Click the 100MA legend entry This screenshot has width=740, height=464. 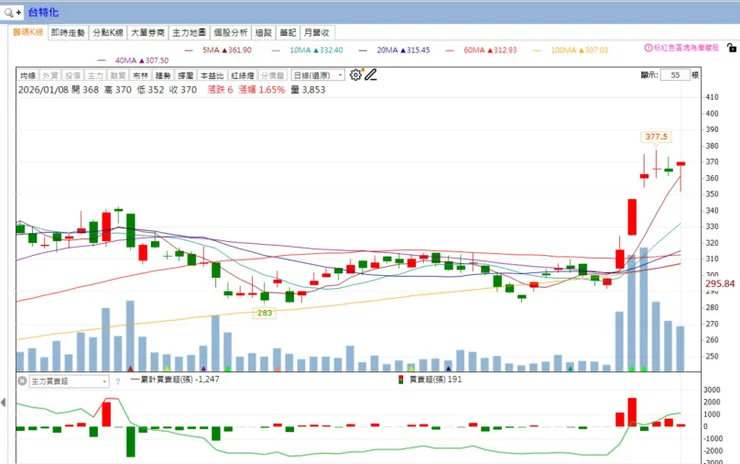[x=571, y=50]
